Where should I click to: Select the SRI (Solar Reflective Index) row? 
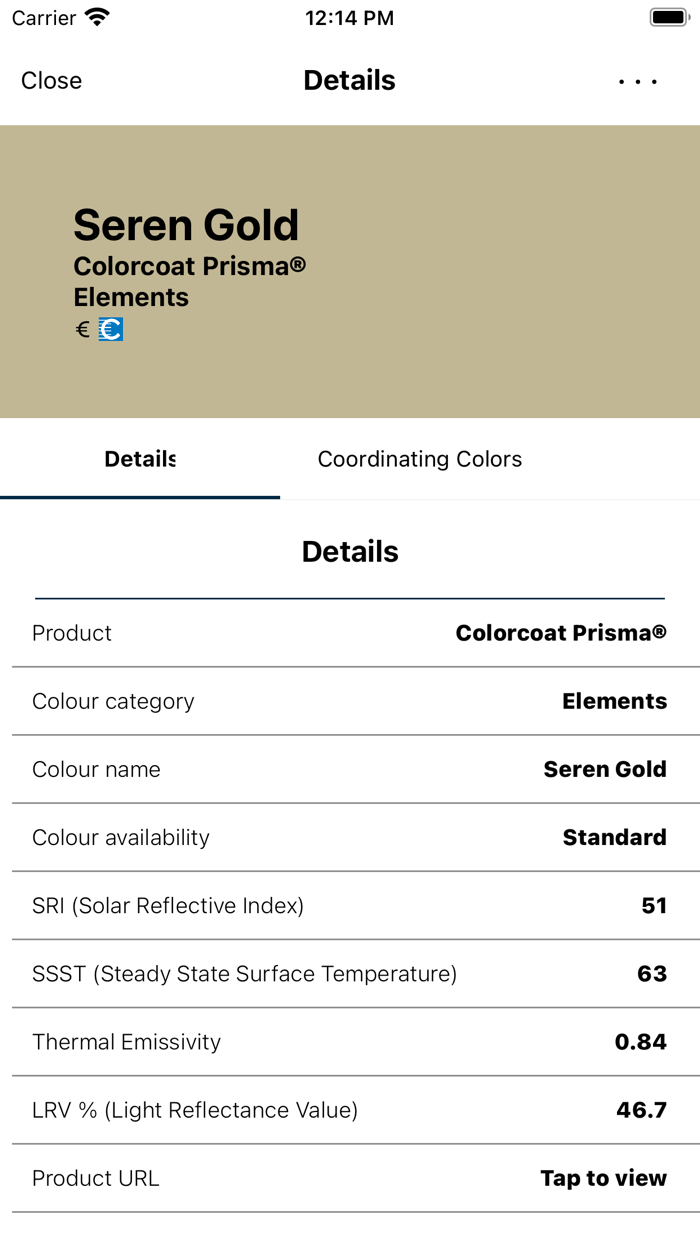(350, 906)
